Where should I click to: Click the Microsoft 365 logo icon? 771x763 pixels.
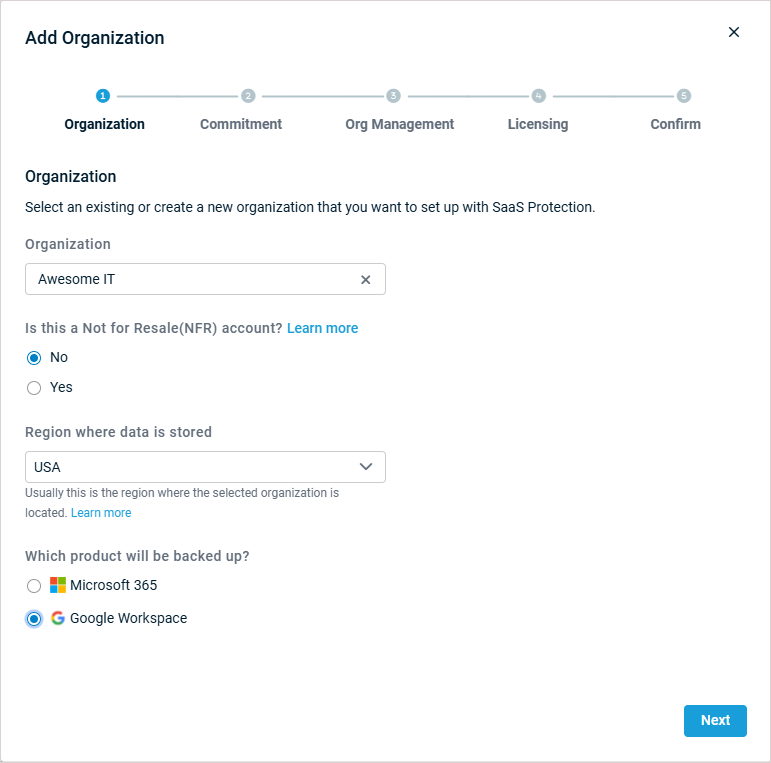click(58, 585)
